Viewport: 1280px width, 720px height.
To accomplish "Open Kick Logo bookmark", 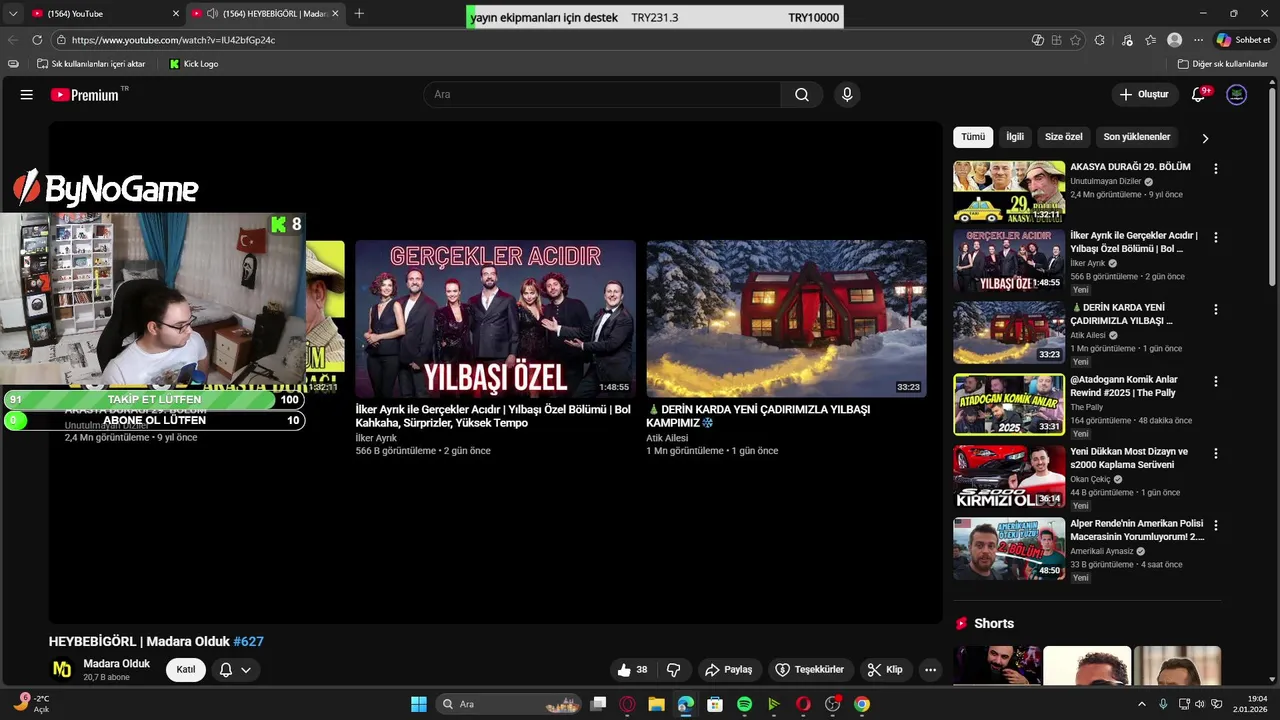I will [x=193, y=64].
